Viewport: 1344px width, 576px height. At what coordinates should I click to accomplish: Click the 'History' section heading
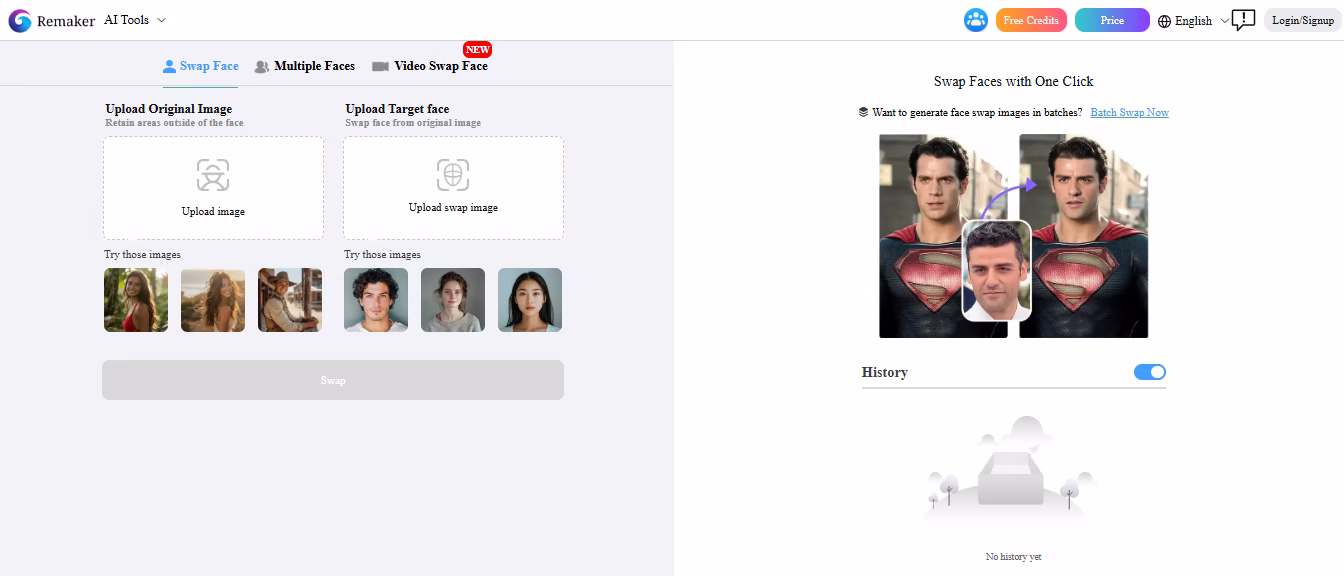point(885,372)
